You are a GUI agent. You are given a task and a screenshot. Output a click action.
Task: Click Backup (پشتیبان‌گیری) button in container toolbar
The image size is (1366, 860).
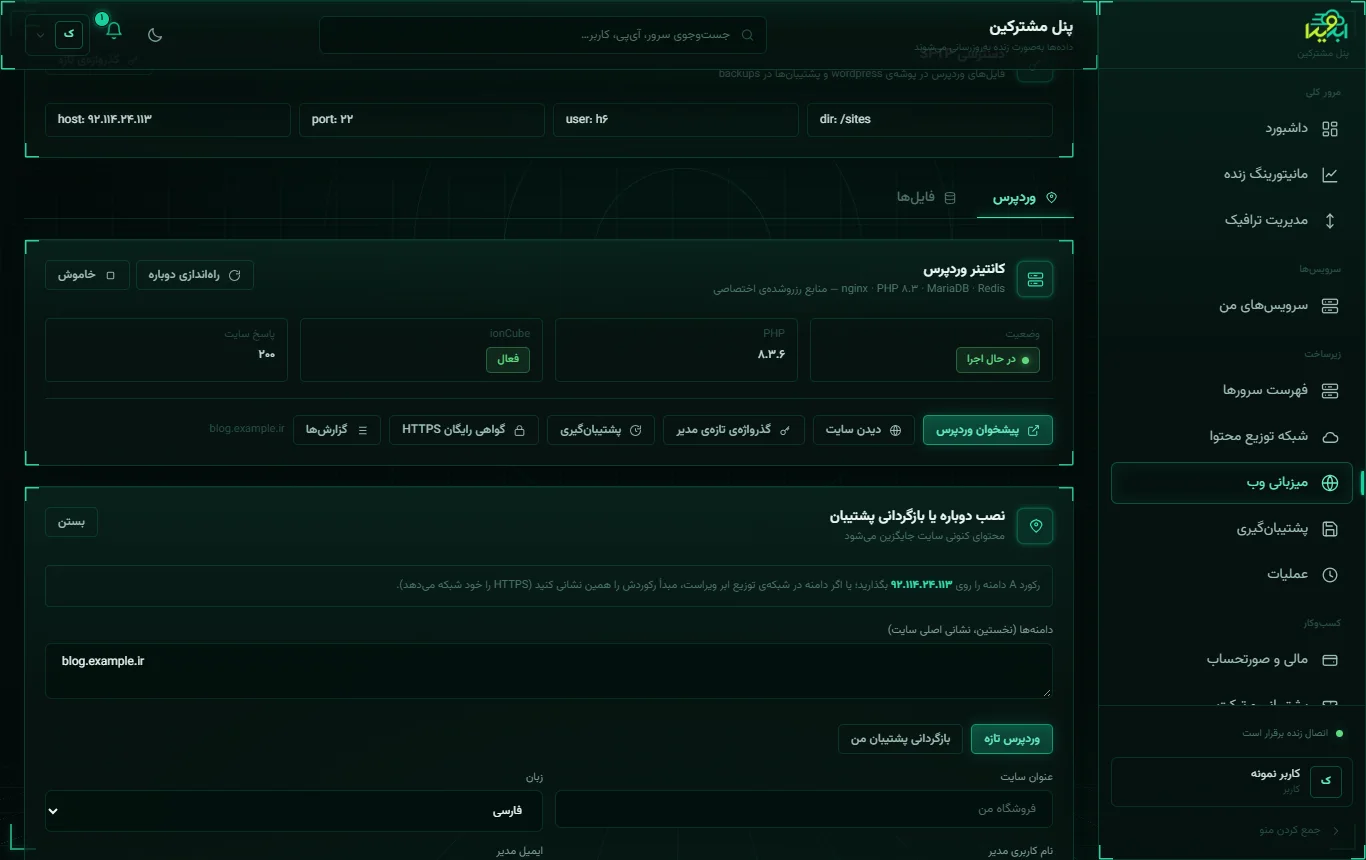[600, 430]
